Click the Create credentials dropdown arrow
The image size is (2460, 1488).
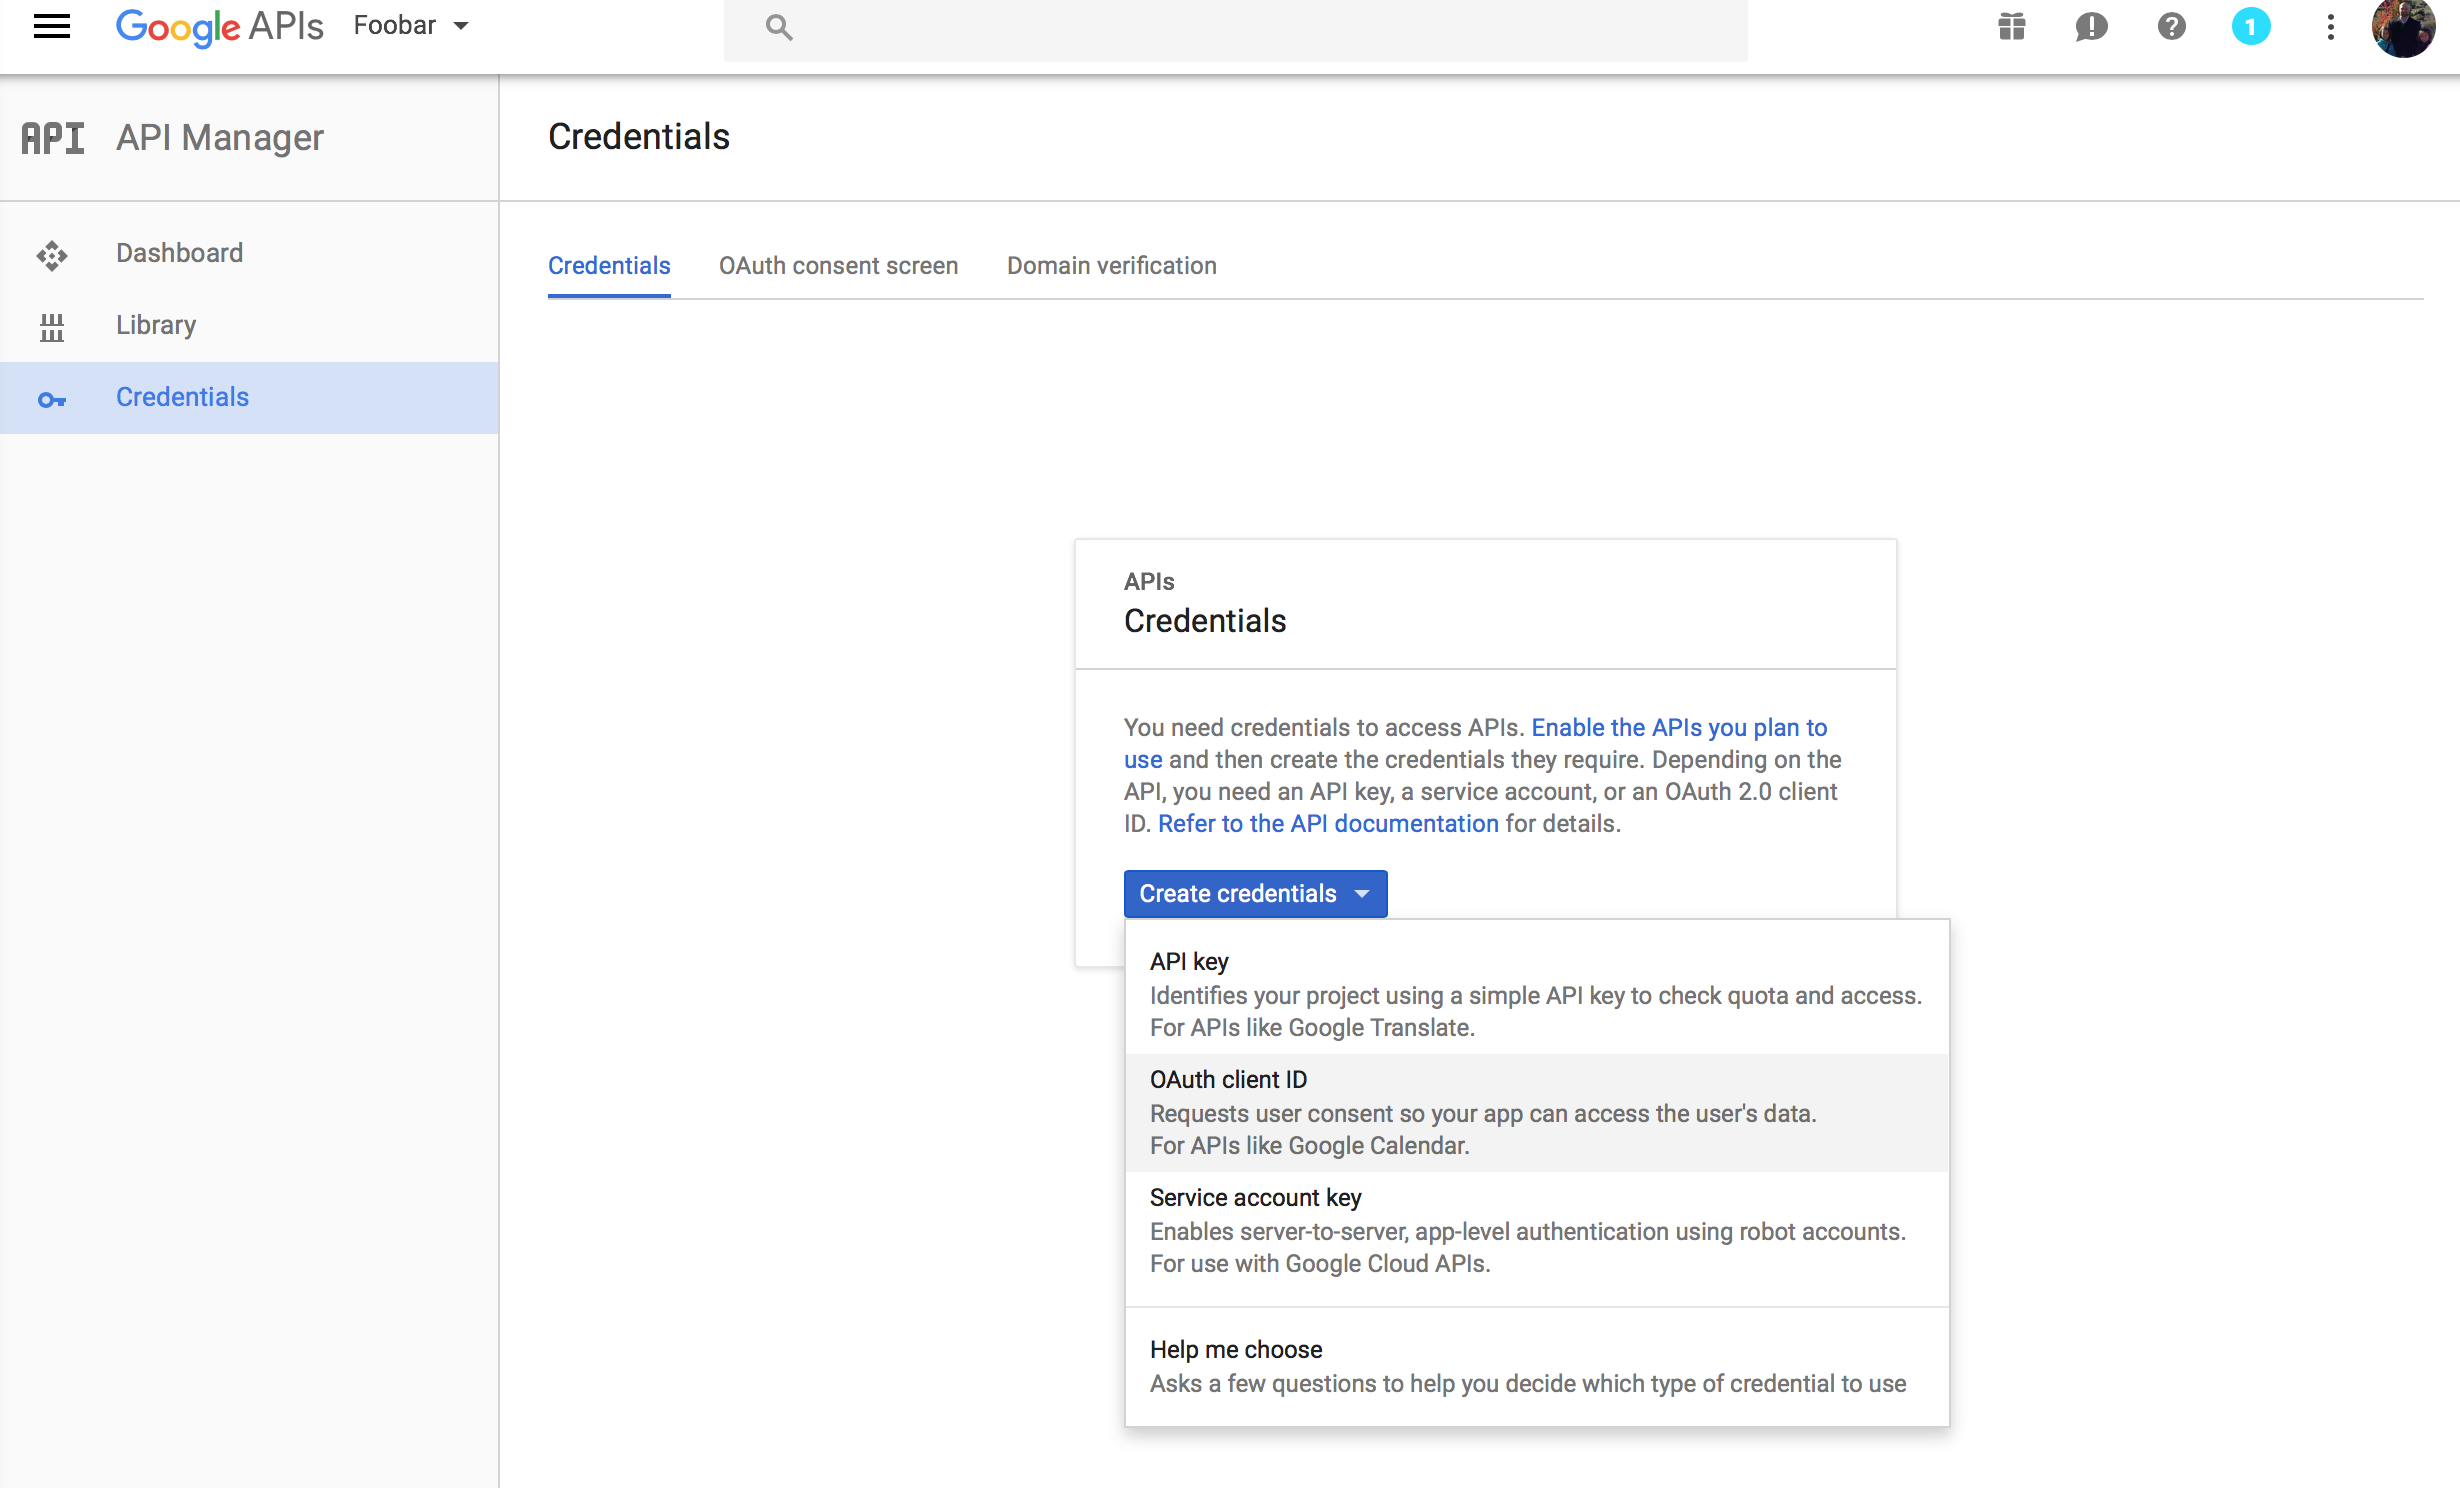(x=1362, y=893)
